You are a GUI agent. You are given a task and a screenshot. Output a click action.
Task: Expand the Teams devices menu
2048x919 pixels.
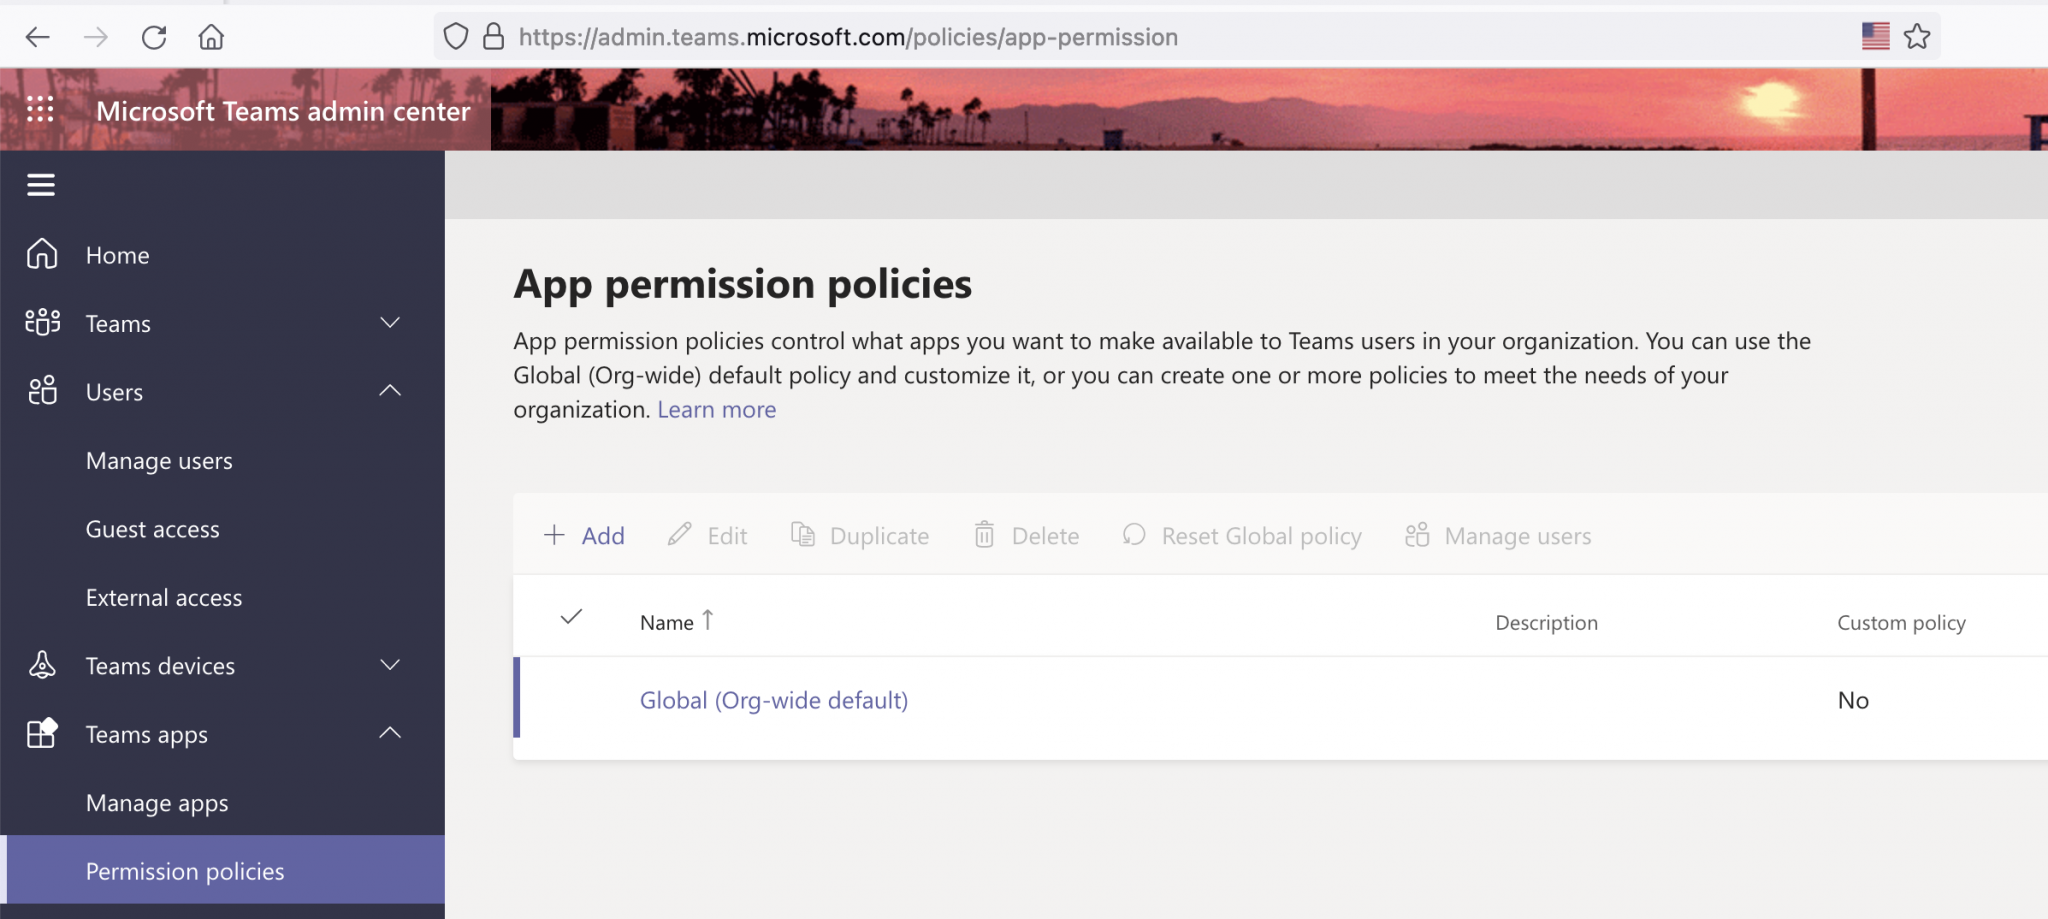click(x=390, y=664)
